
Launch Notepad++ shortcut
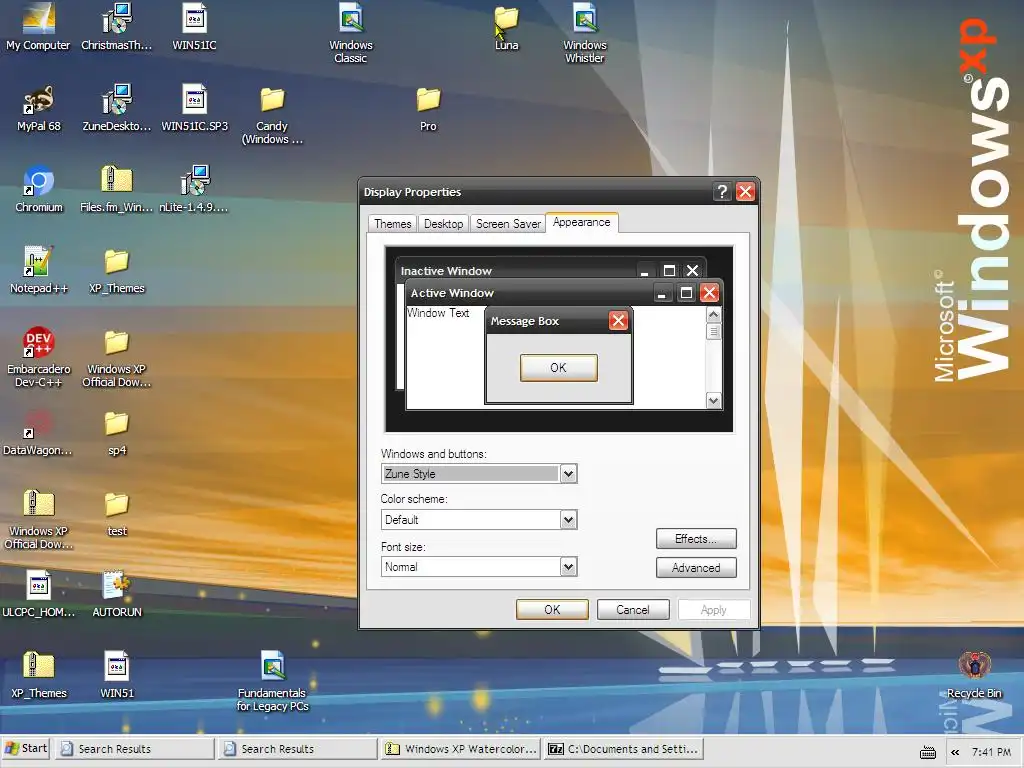pos(39,270)
